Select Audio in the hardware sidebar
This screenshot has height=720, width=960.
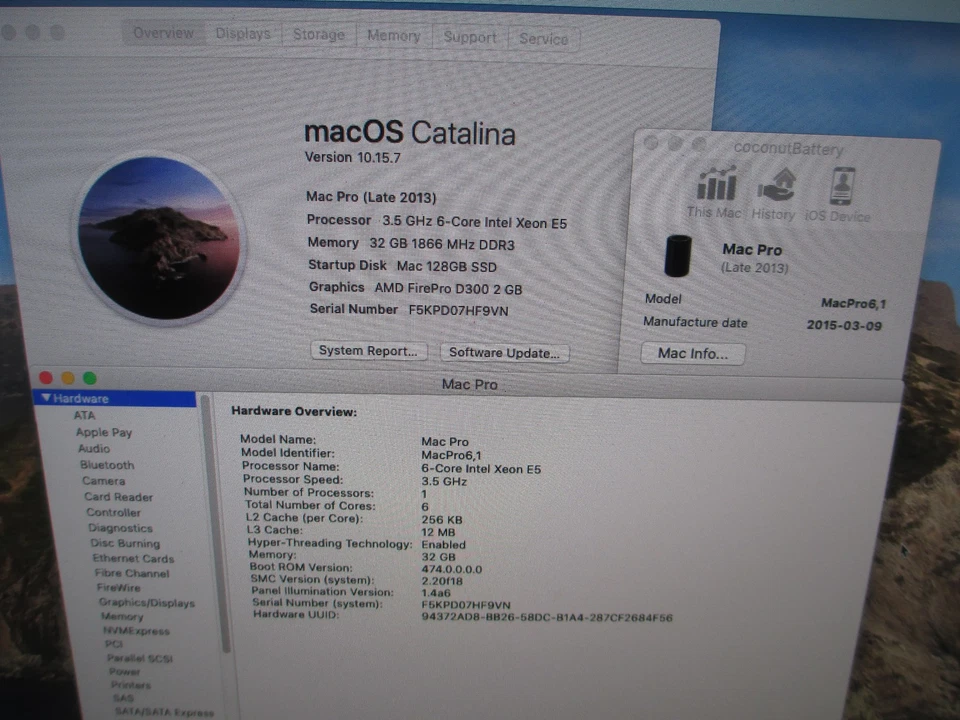[94, 448]
